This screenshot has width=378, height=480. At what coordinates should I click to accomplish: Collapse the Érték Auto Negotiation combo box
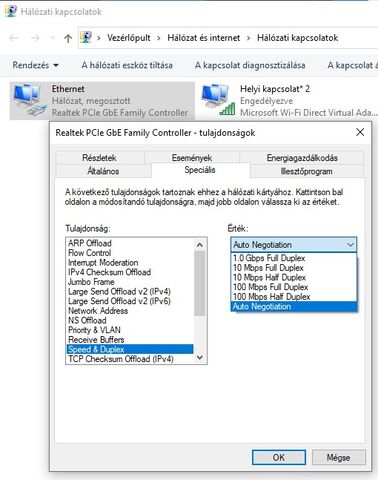[294, 245]
